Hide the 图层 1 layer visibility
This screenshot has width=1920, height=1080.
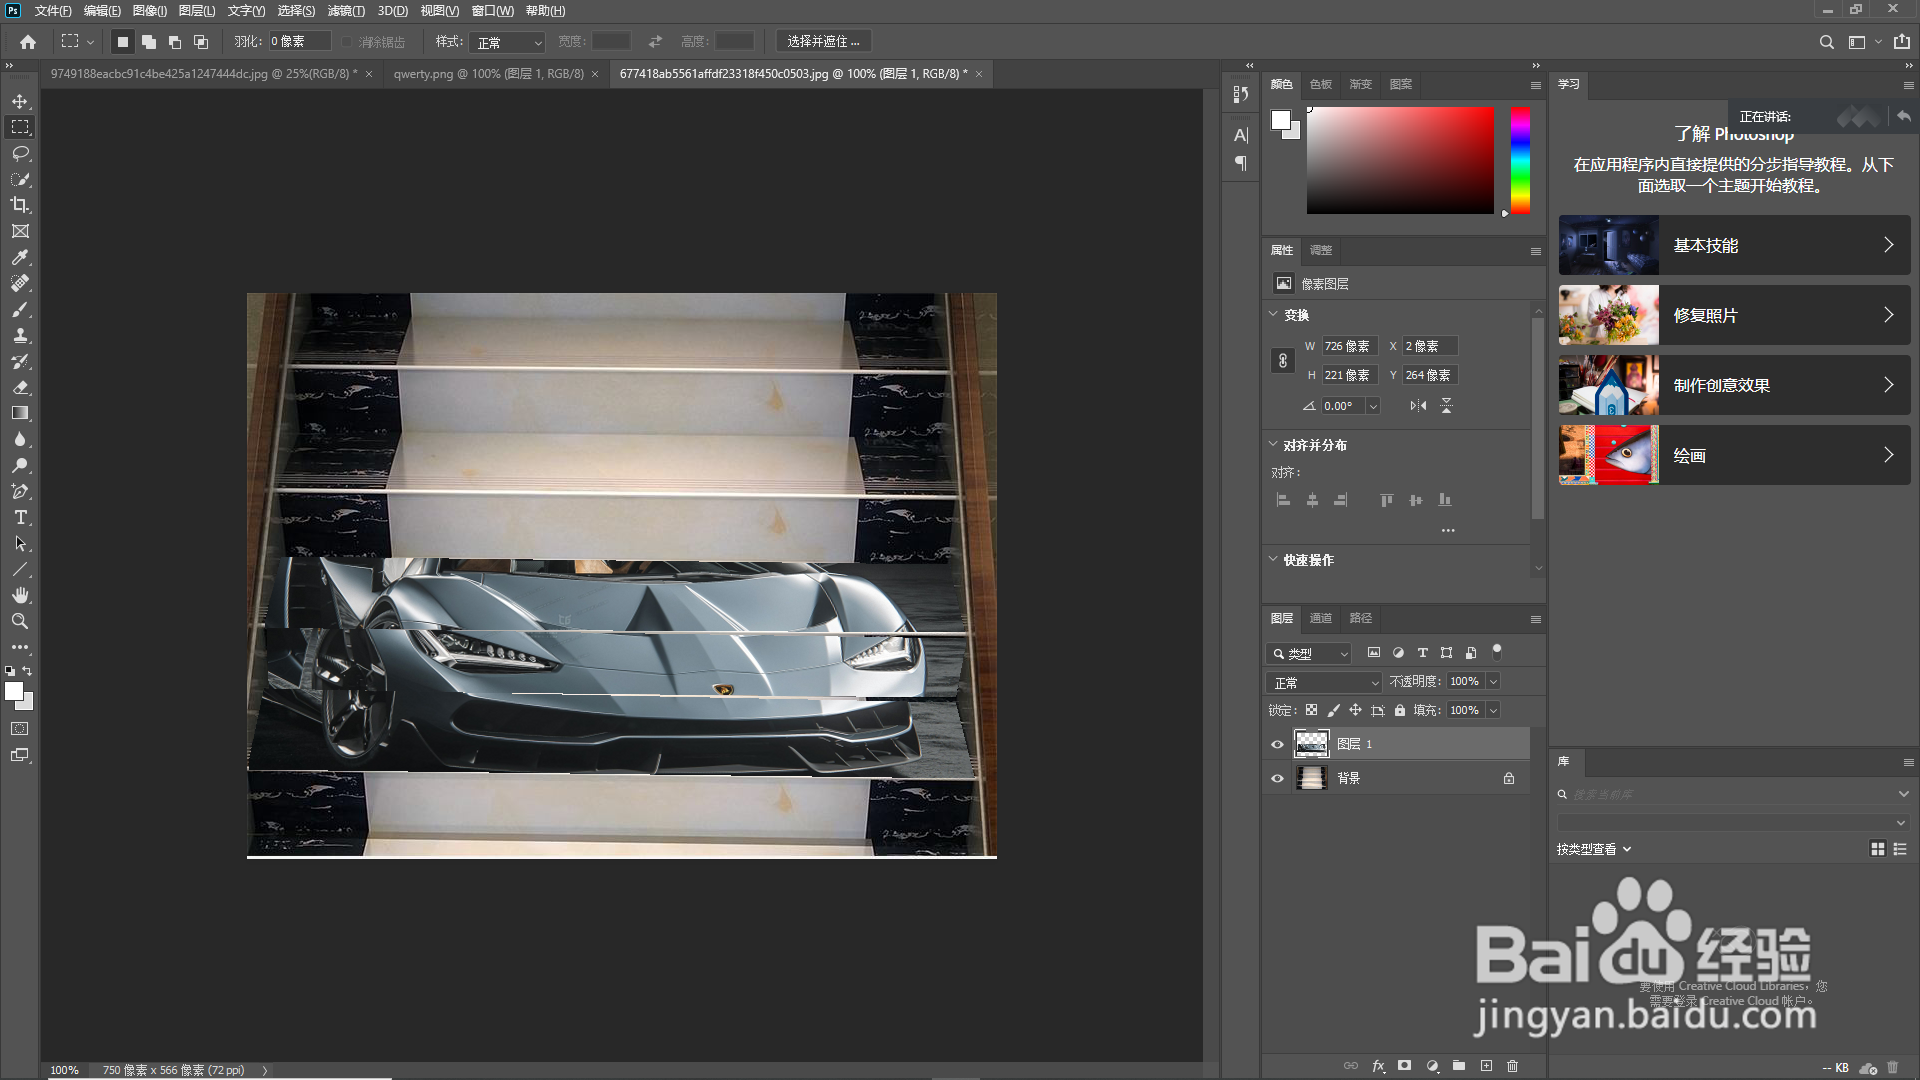point(1277,744)
